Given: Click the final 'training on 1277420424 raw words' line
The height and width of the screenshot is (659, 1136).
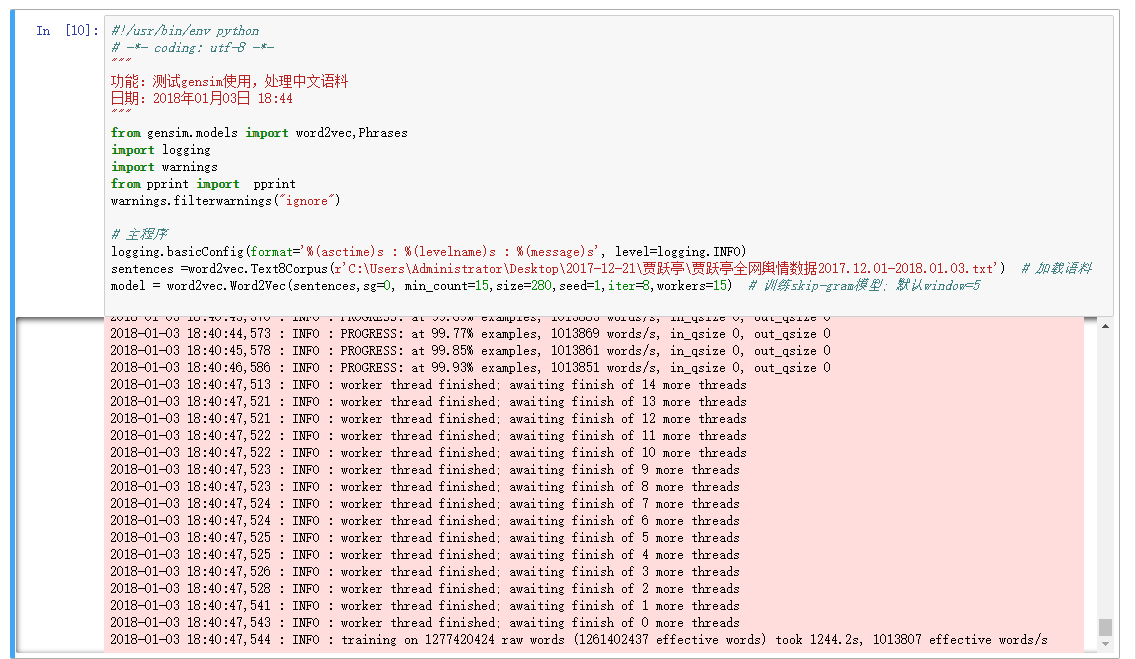Looking at the screenshot, I should pos(578,640).
